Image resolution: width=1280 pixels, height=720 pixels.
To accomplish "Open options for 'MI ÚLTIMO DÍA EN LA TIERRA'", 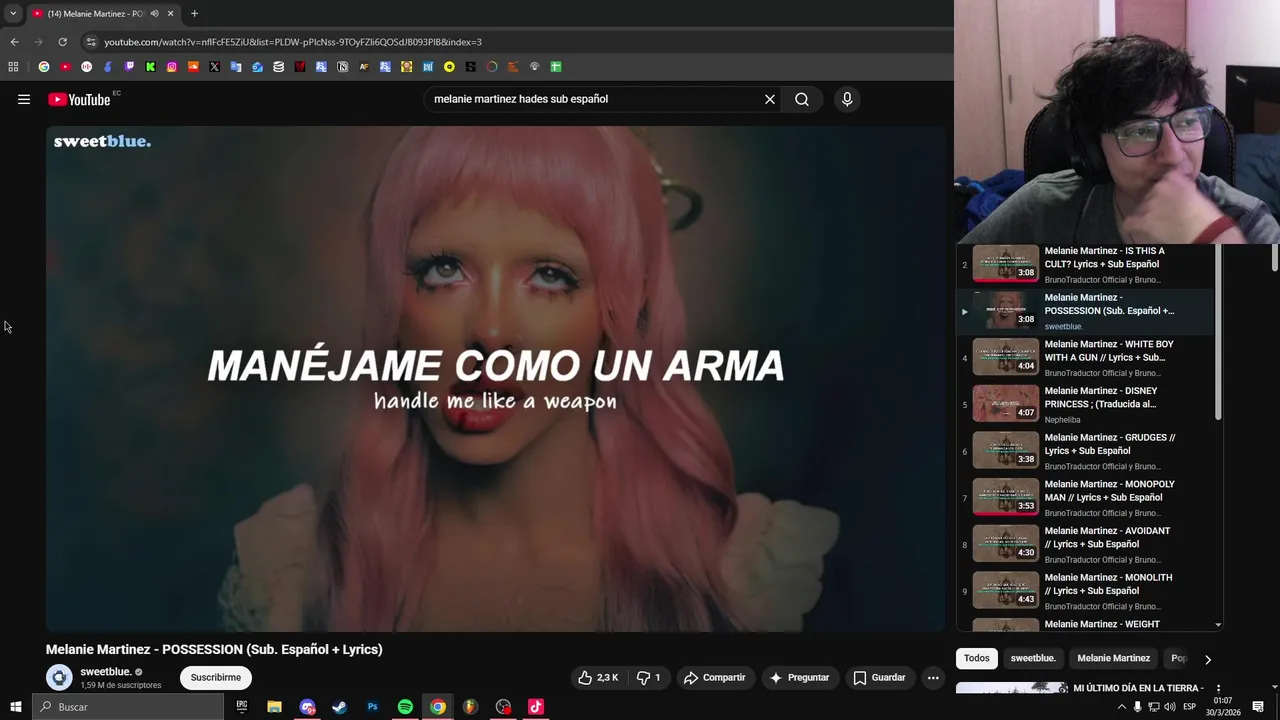I will pyautogui.click(x=1217, y=688).
